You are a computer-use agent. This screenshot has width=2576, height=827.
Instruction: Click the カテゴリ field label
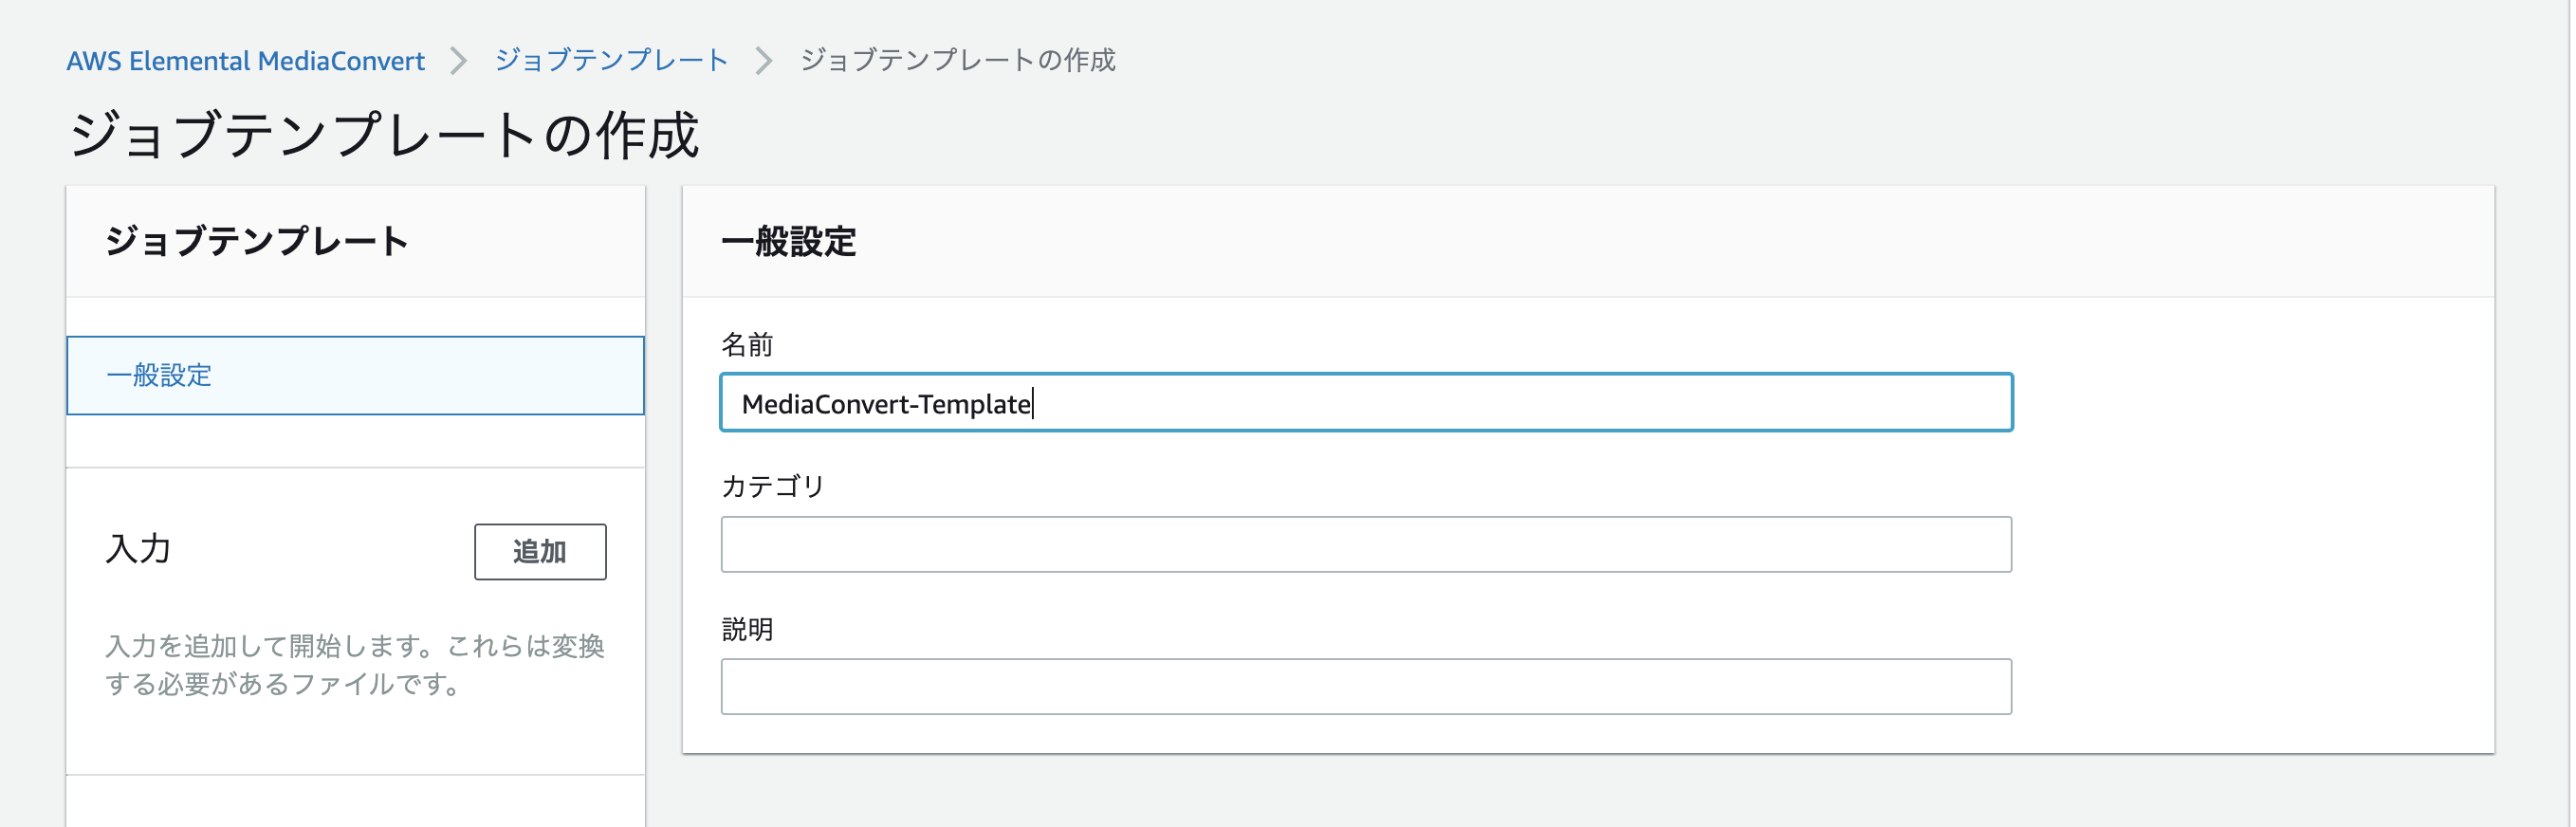(x=773, y=485)
